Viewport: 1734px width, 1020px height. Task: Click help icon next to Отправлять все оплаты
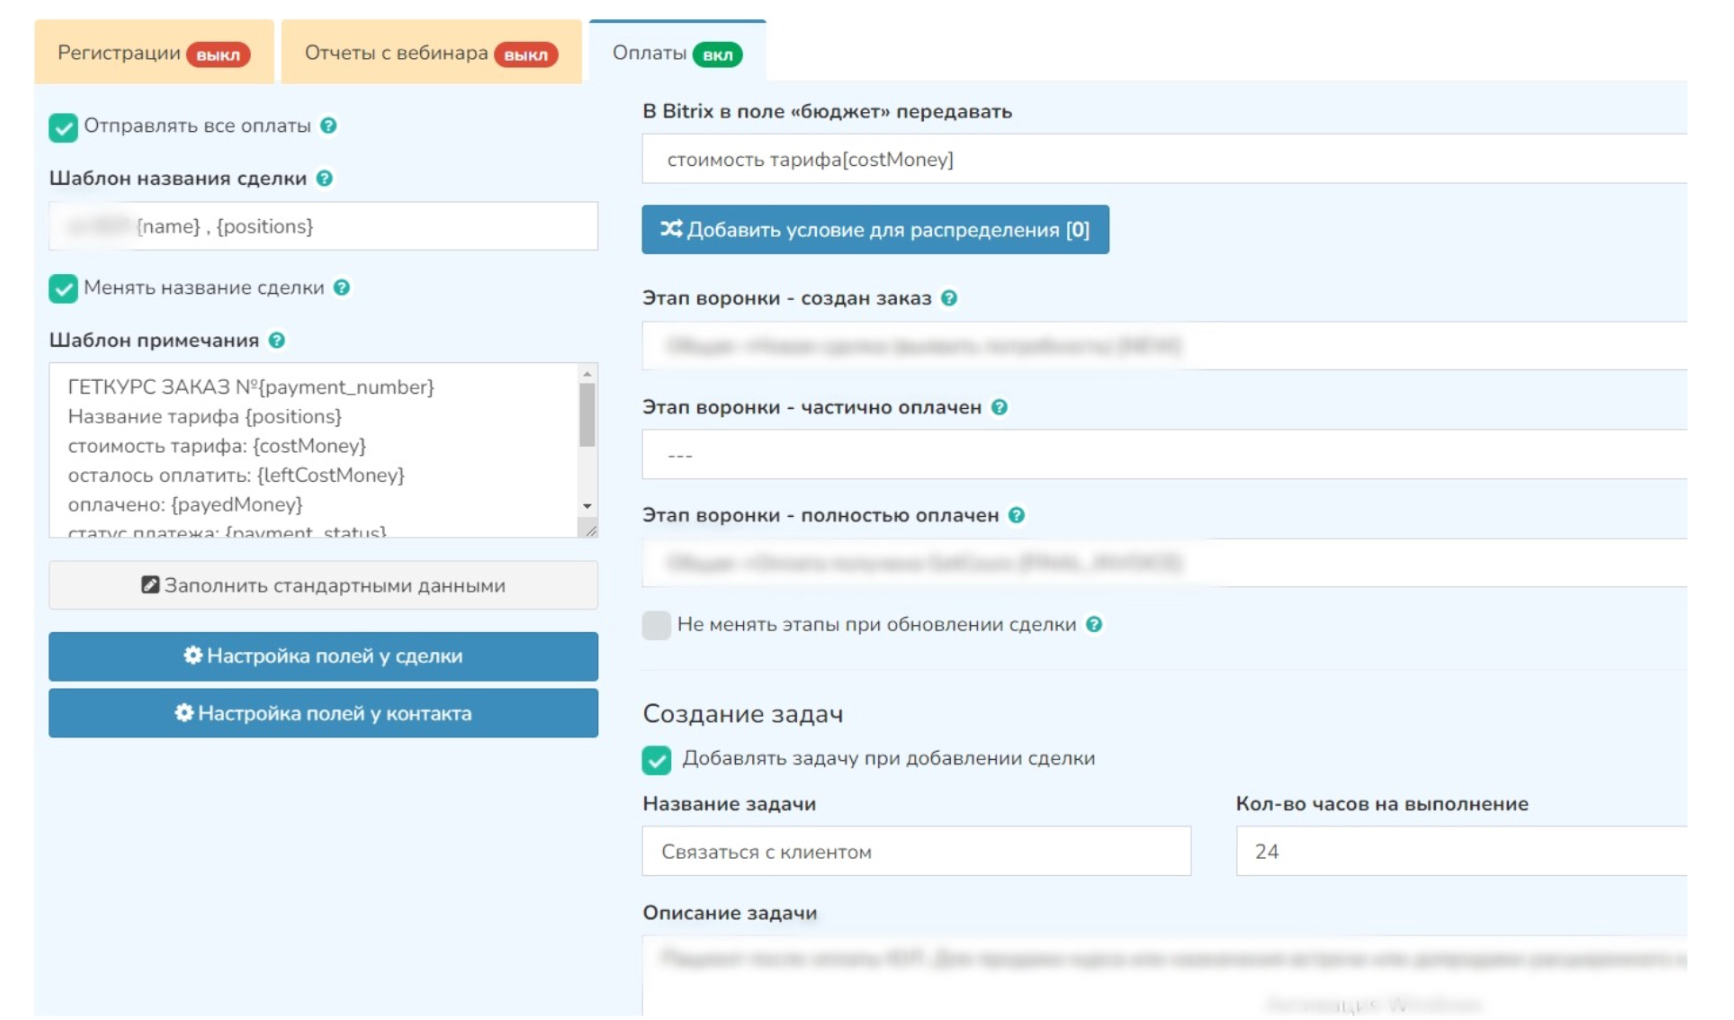coord(328,126)
